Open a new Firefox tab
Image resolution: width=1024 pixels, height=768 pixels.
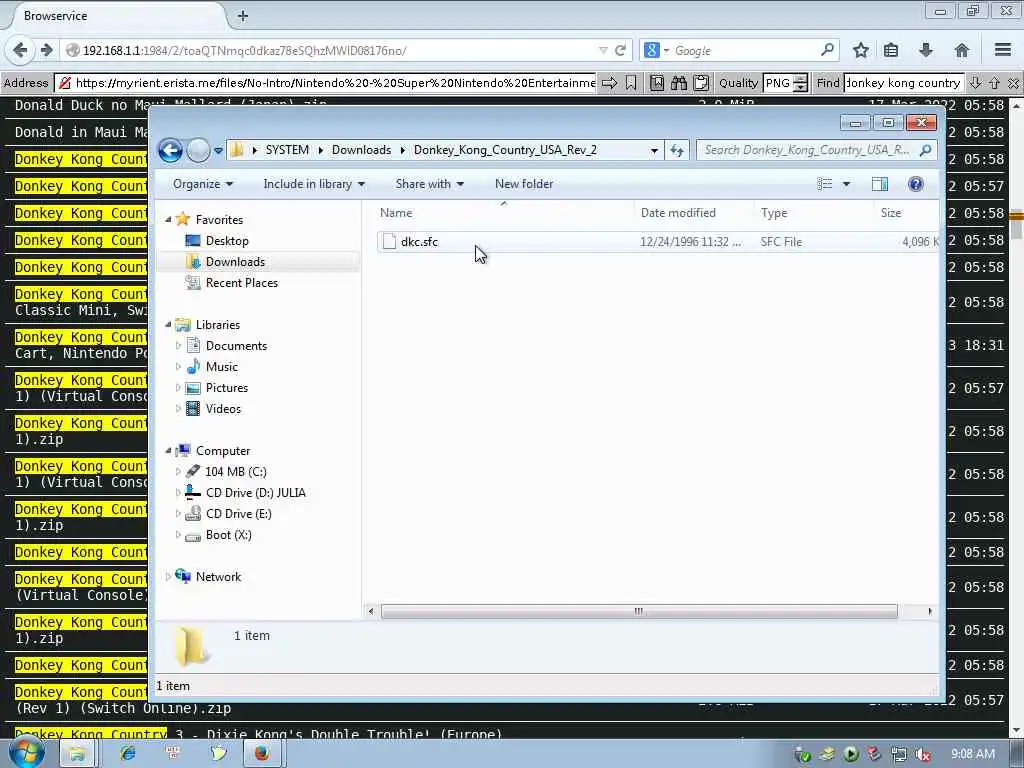tap(243, 16)
